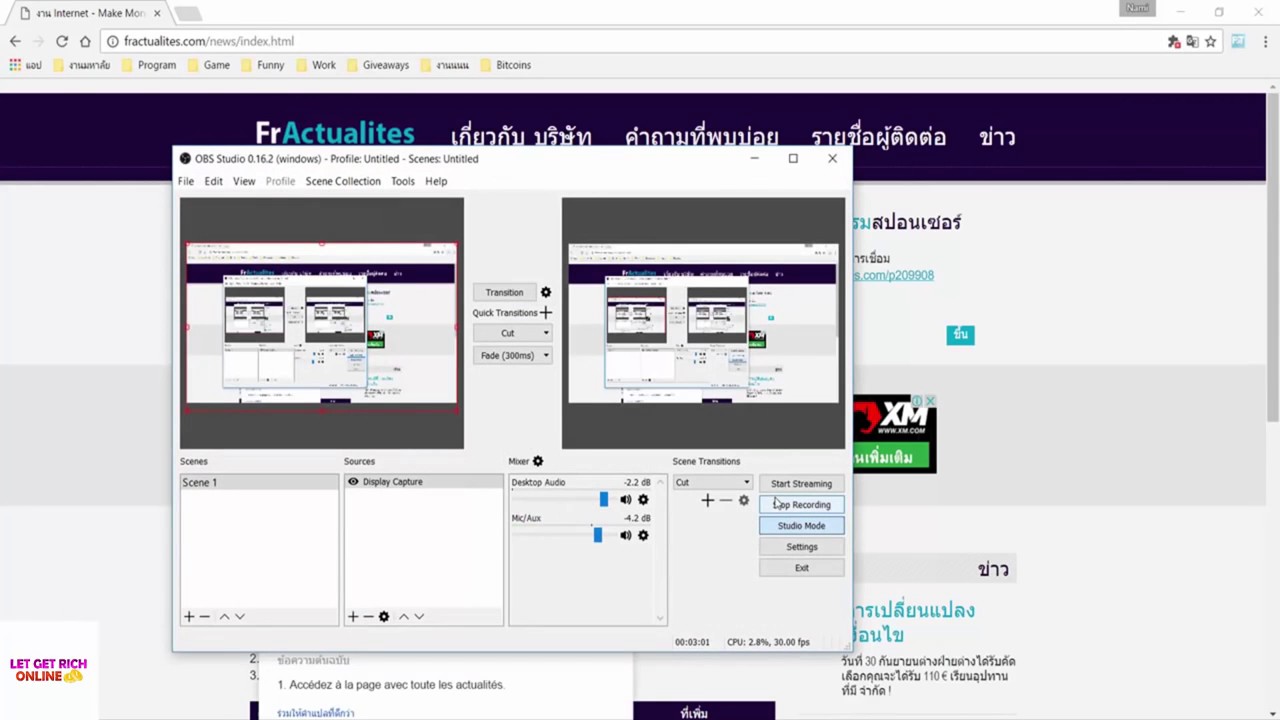
Task: Mute Desktop Audio speaker icon
Action: (x=626, y=500)
